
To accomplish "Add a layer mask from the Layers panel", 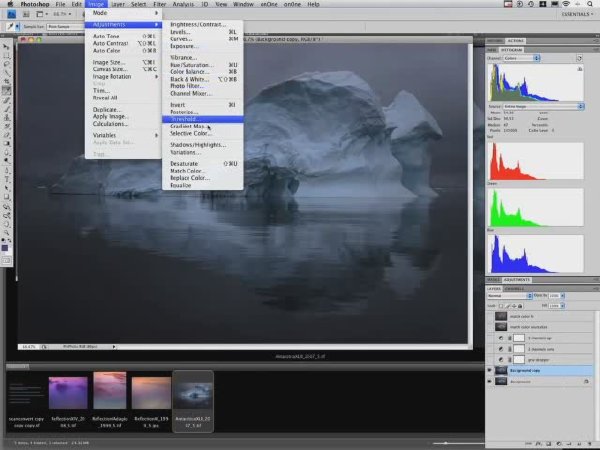I will pos(548,443).
